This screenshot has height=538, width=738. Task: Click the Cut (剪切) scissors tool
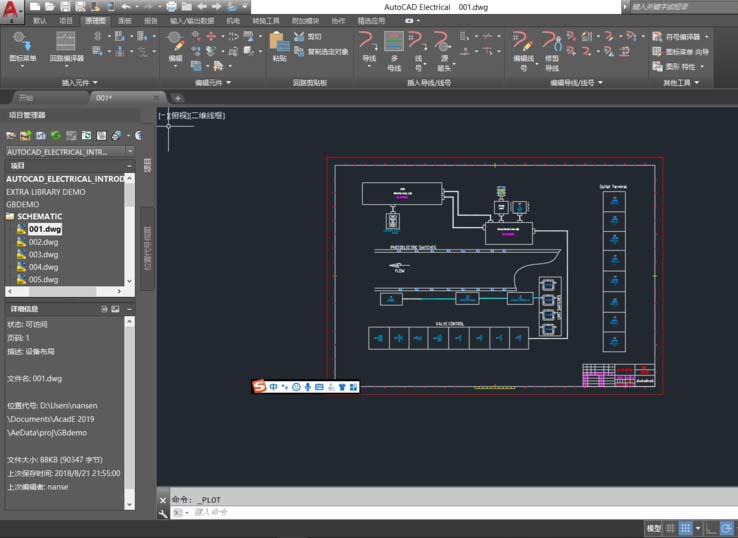coord(307,37)
